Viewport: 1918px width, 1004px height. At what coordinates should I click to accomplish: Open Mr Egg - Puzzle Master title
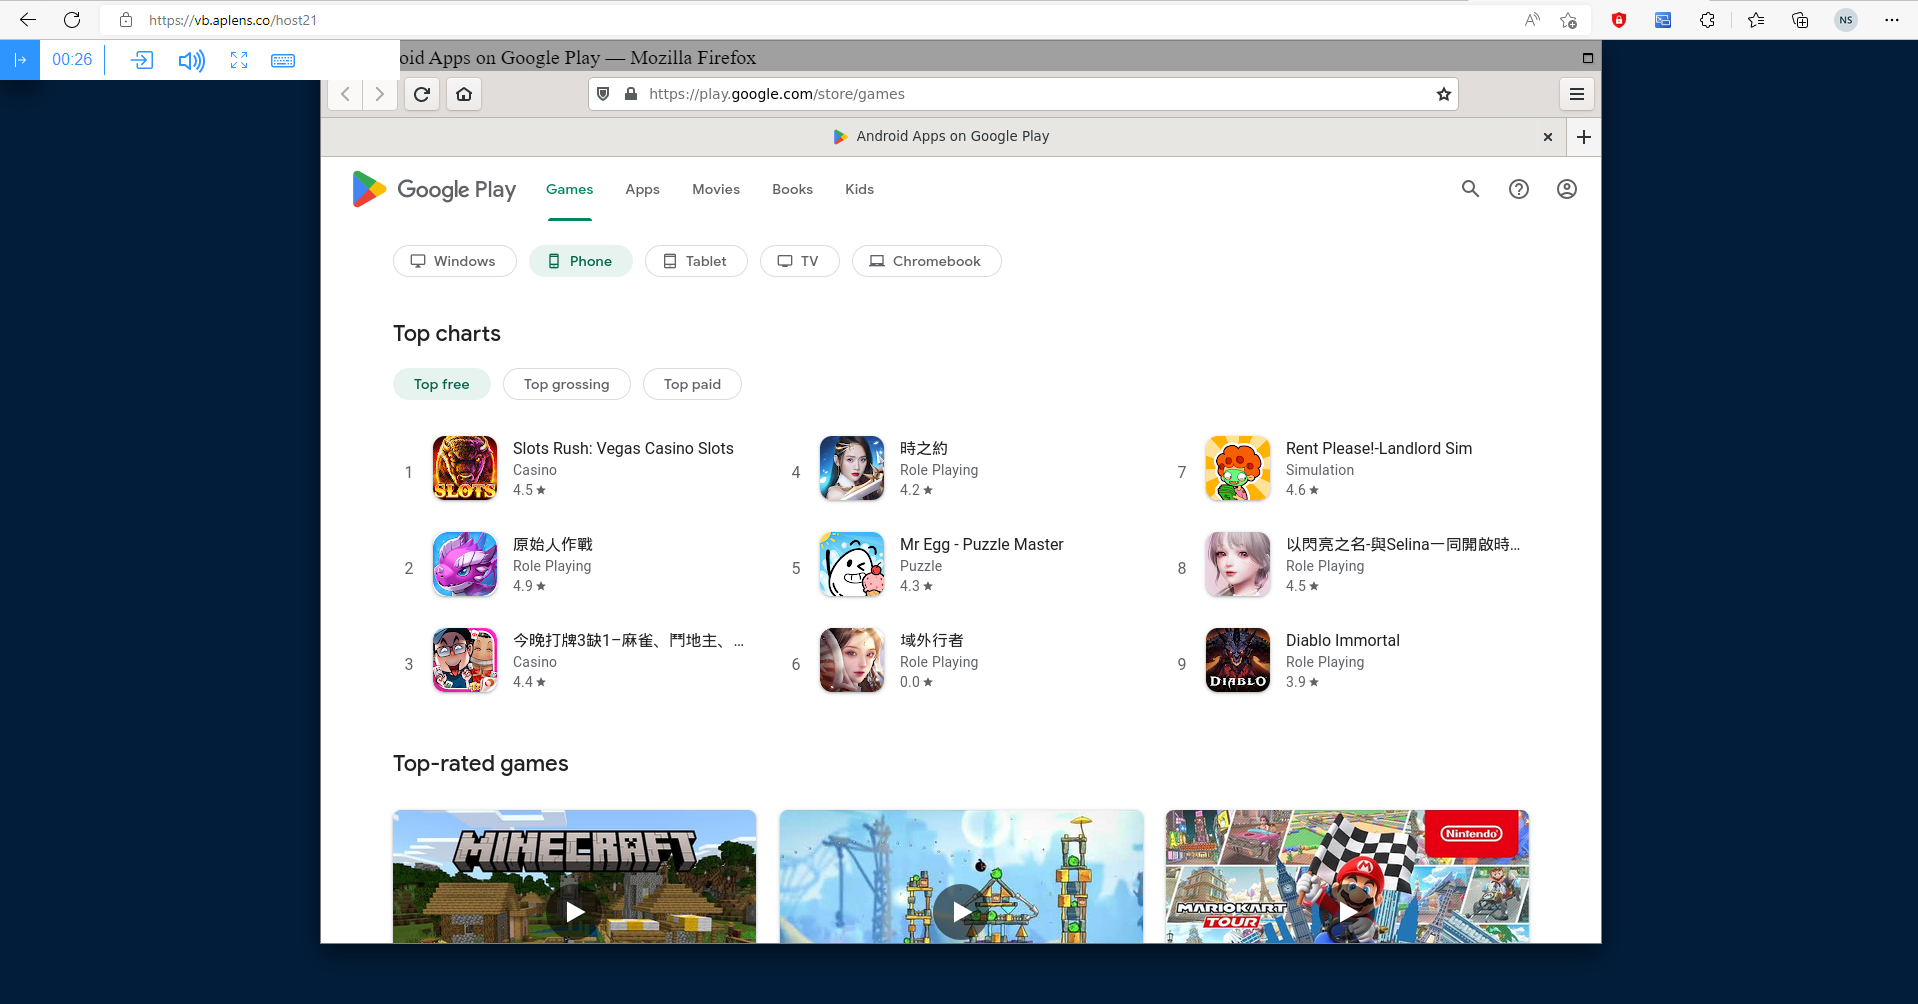981,544
